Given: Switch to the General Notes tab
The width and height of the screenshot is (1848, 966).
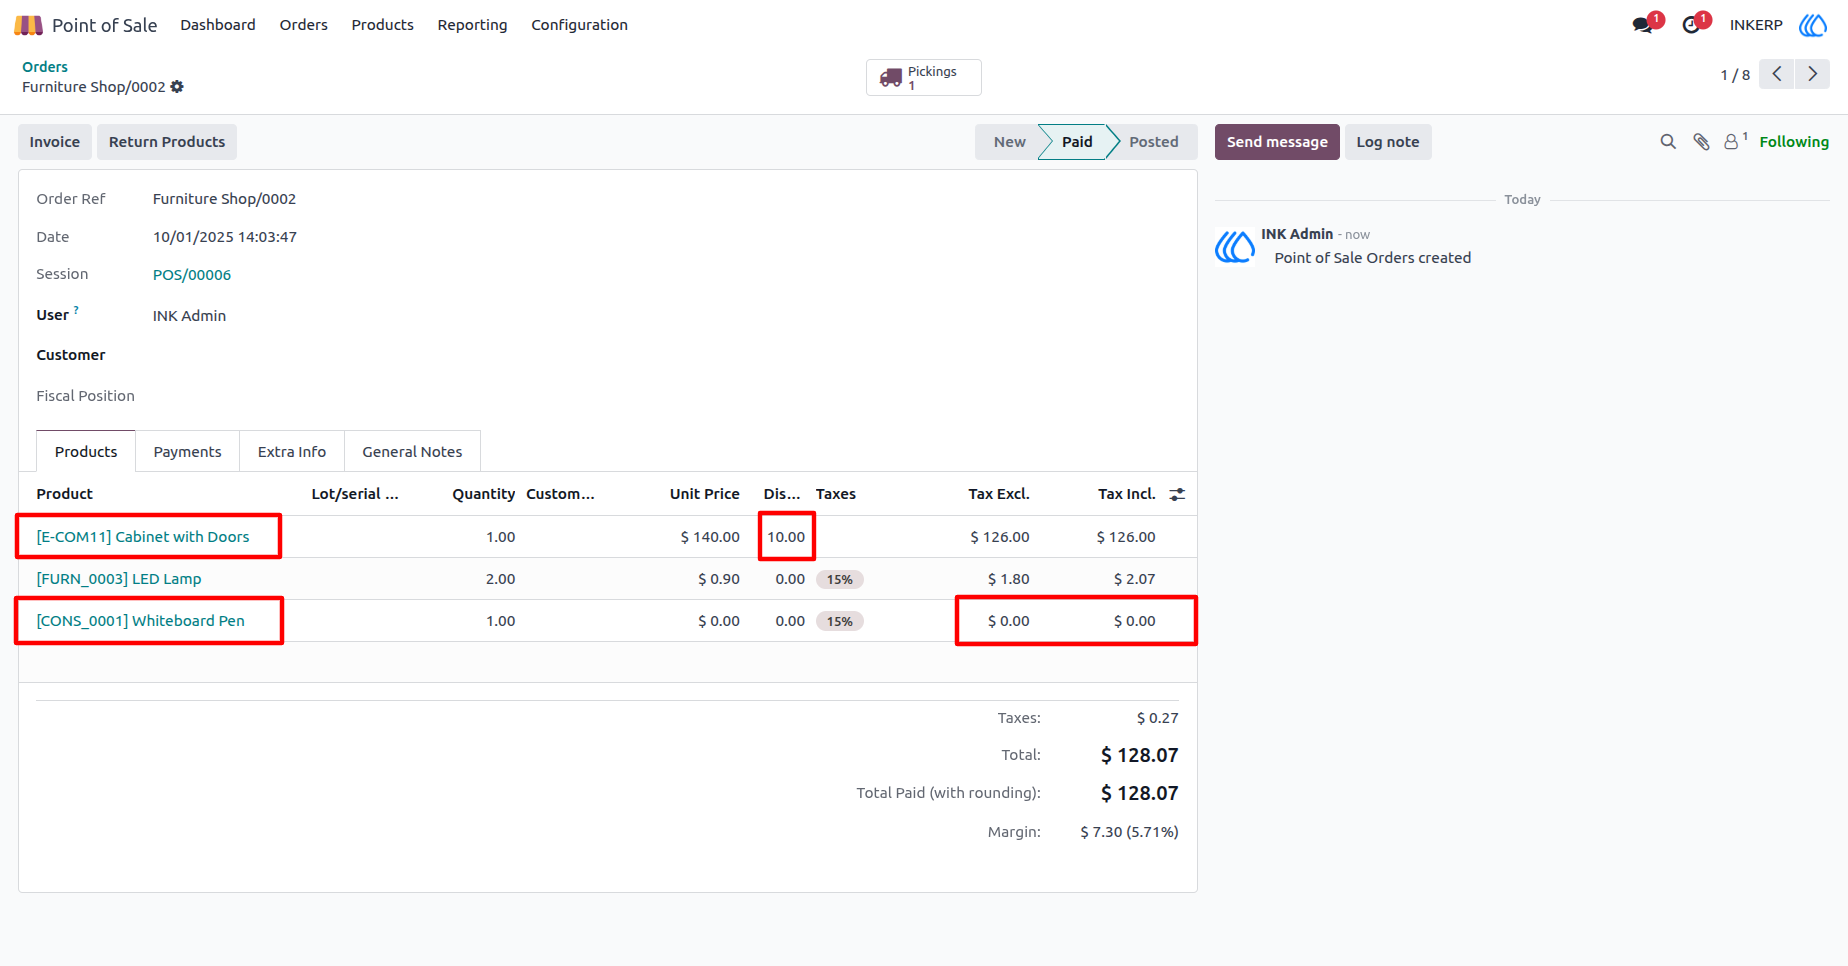Looking at the screenshot, I should [x=412, y=452].
